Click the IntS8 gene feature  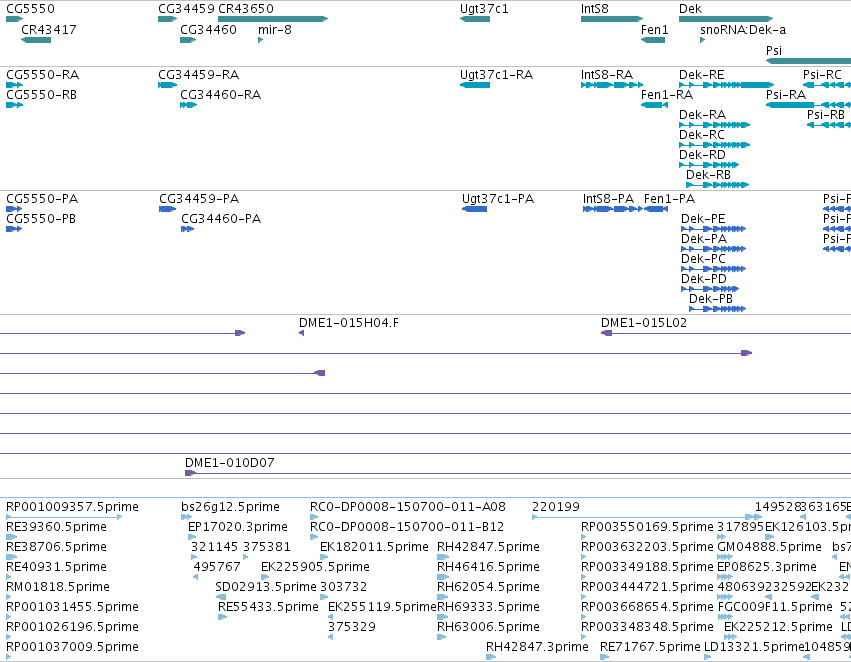pyautogui.click(x=612, y=19)
